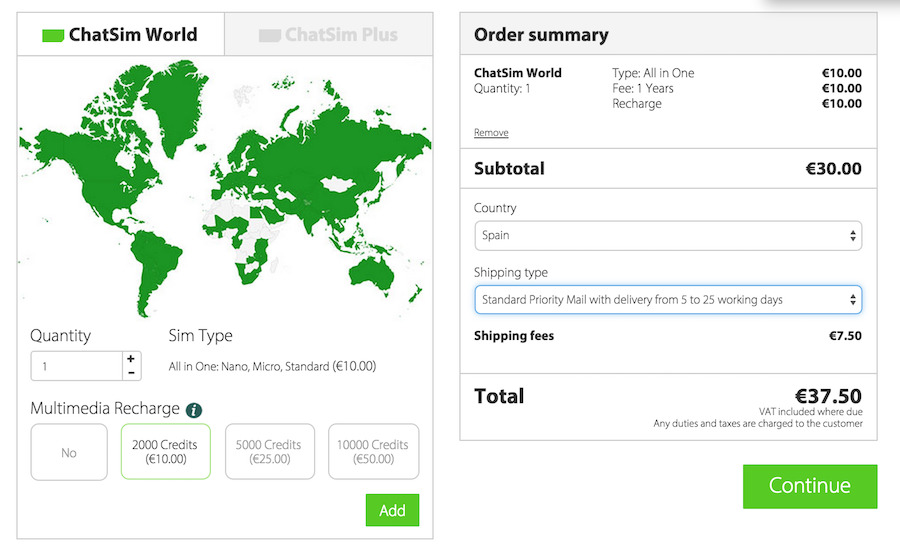Image resolution: width=900 pixels, height=550 pixels.
Task: Click the Sim Type All in One text
Action: [272, 366]
